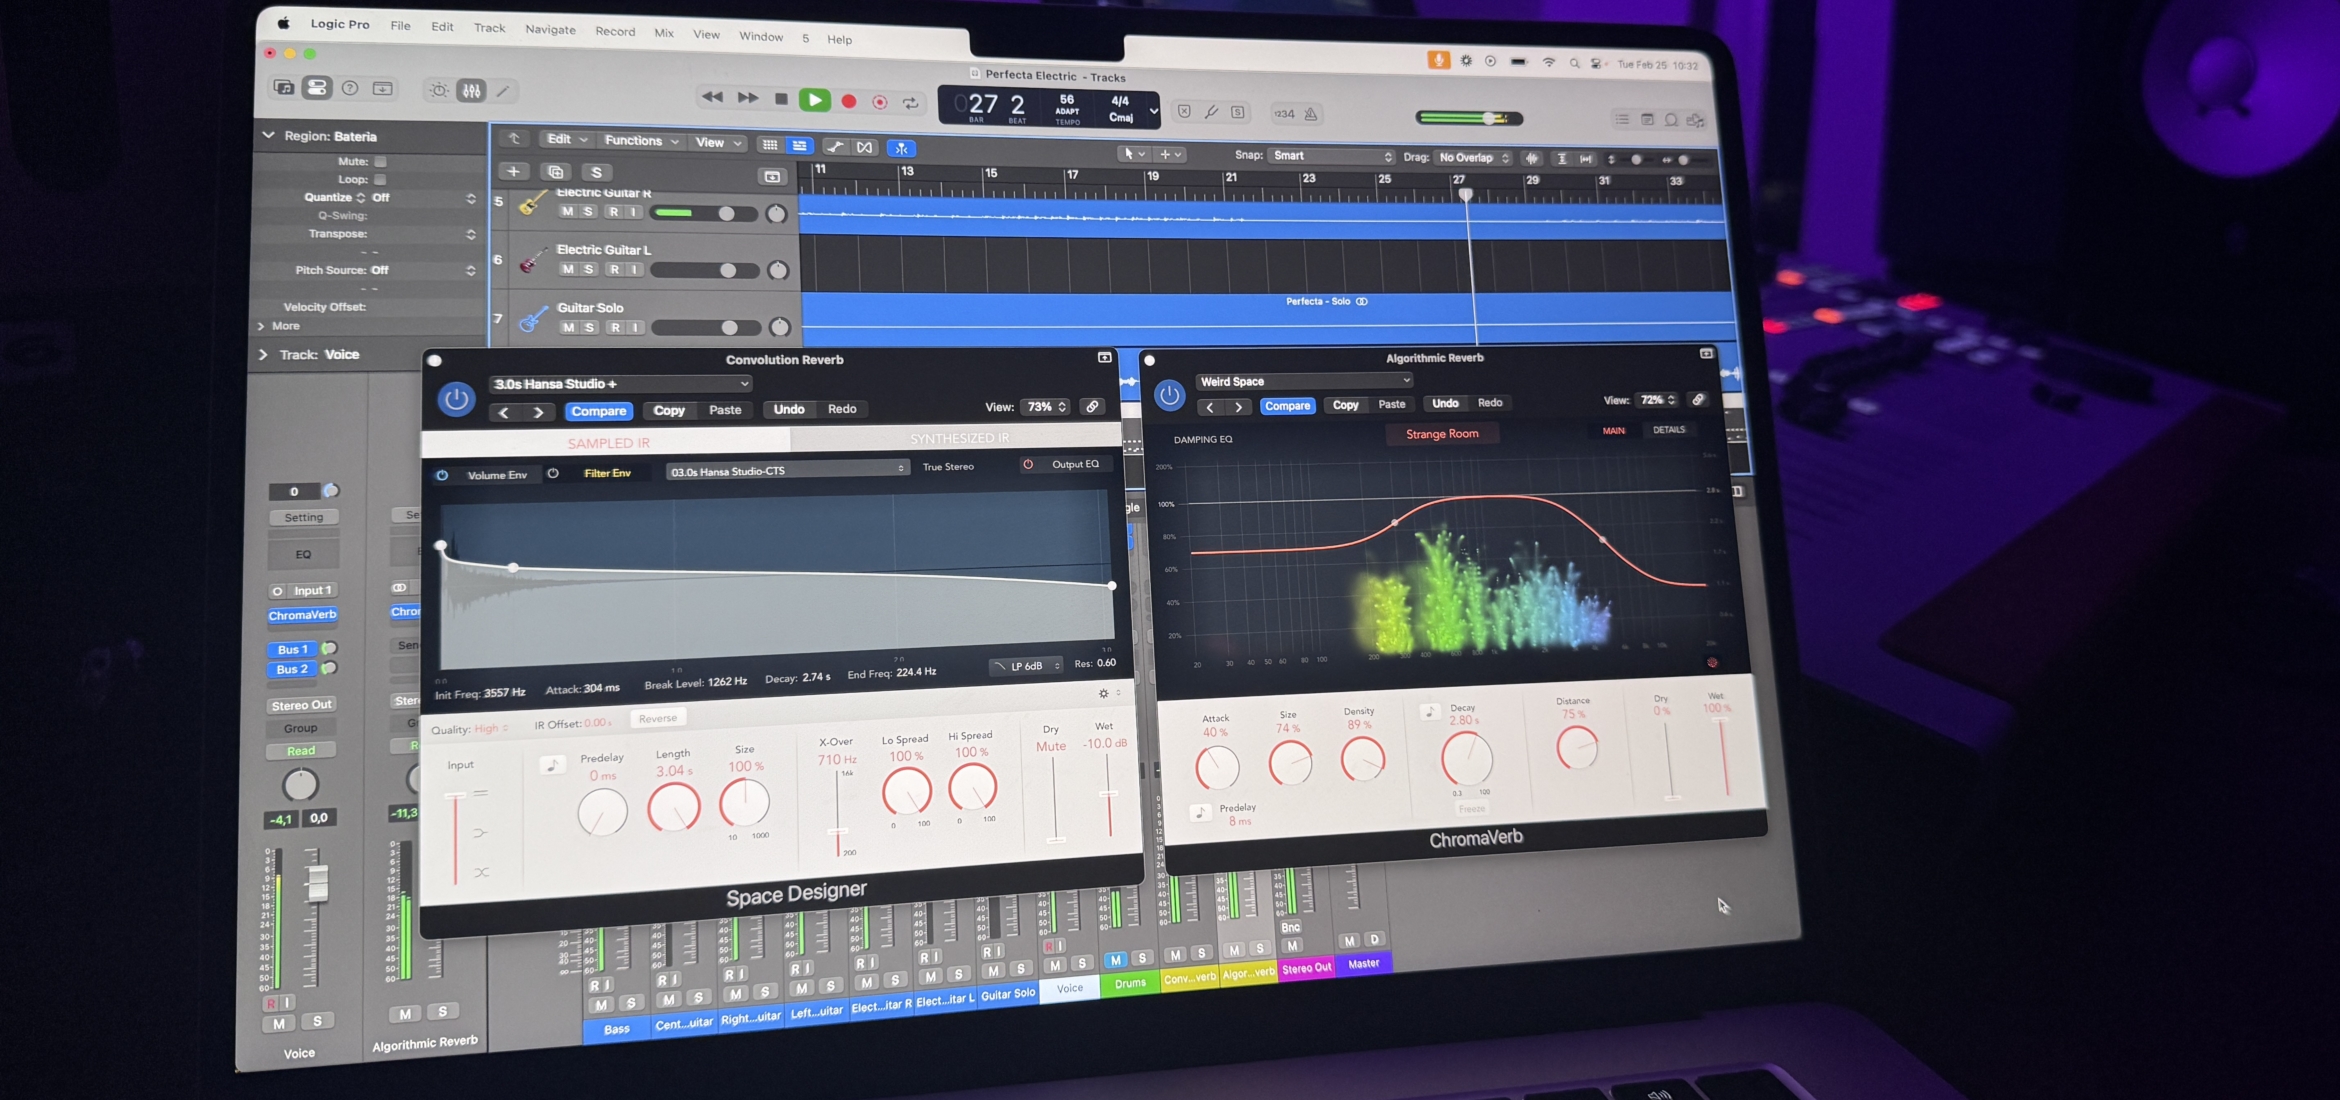Click the Cycle loop icon in the transport
This screenshot has height=1100, width=2340.
coord(910,102)
